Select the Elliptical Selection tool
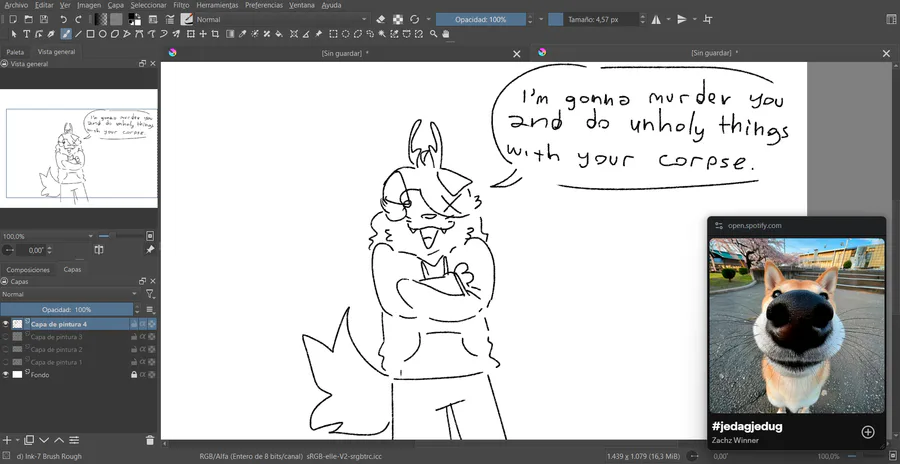This screenshot has width=900, height=464. 346,34
